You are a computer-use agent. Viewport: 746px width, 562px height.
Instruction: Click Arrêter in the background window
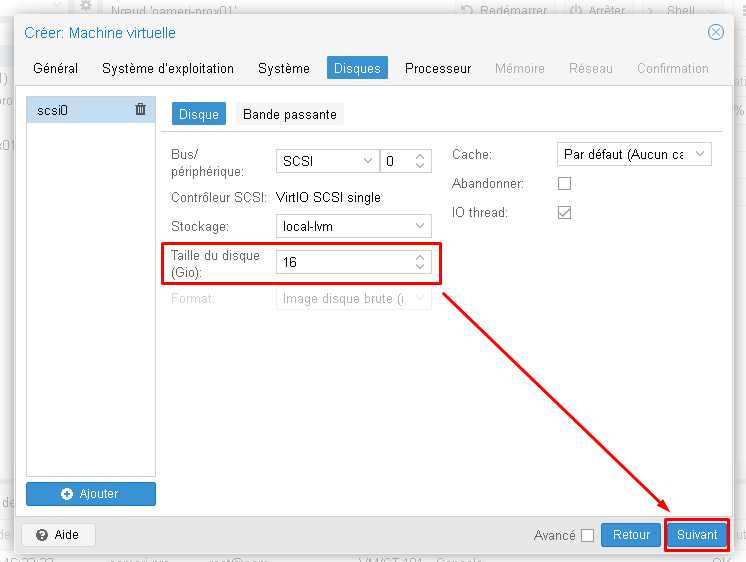coord(597,10)
